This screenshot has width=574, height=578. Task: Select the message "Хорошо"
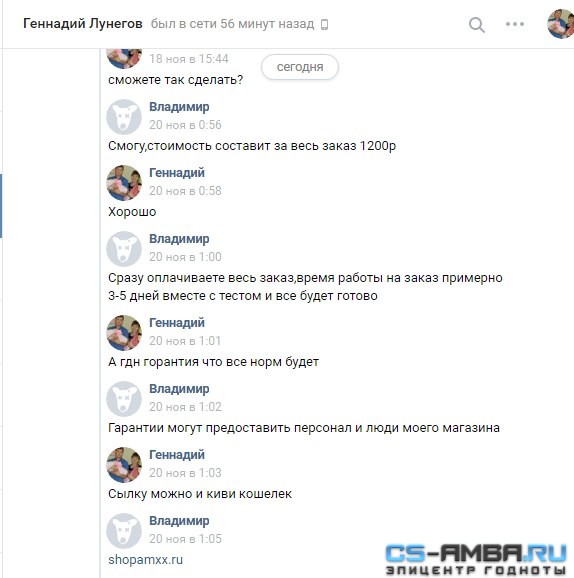(x=132, y=212)
